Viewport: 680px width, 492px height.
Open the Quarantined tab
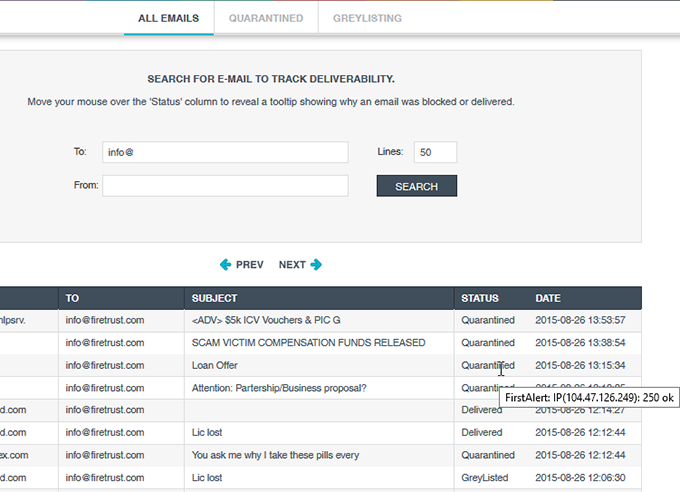[x=265, y=18]
